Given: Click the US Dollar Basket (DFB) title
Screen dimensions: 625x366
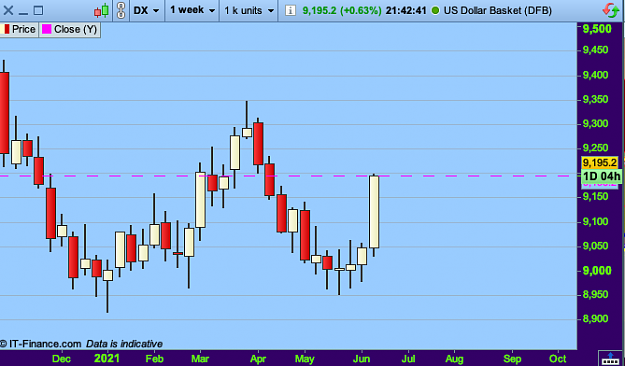Looking at the screenshot, I should [x=497, y=10].
